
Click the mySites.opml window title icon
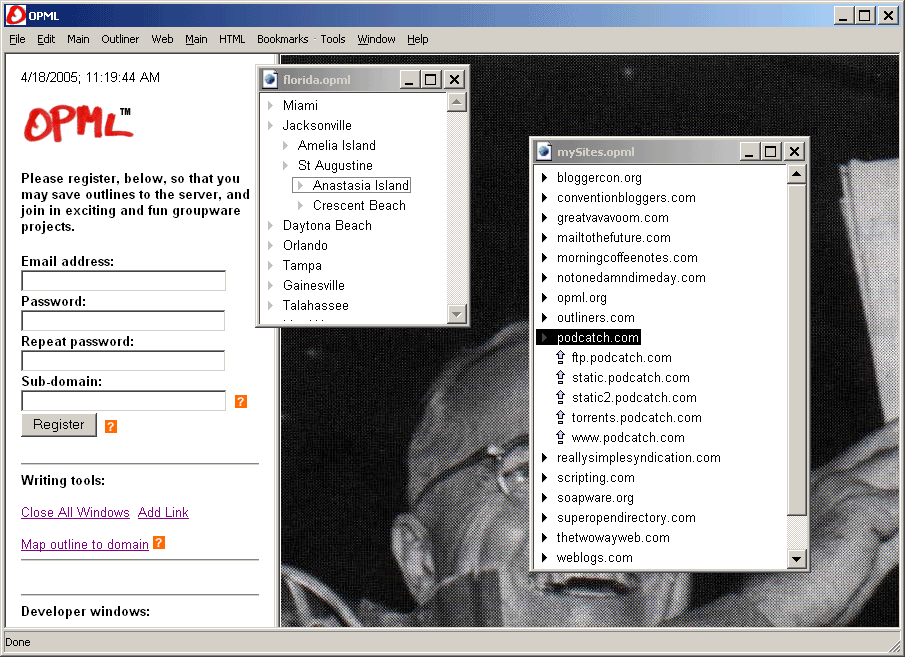544,152
